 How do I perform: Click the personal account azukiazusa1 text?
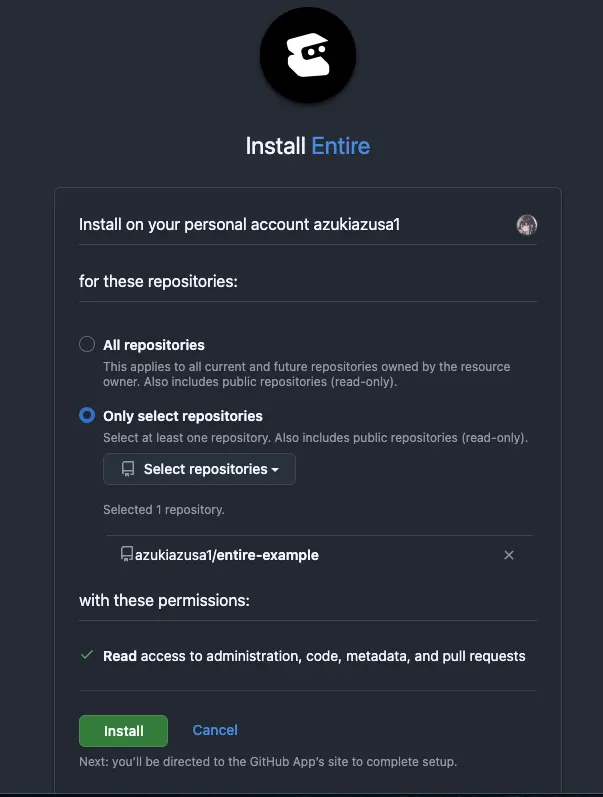[x=239, y=225]
